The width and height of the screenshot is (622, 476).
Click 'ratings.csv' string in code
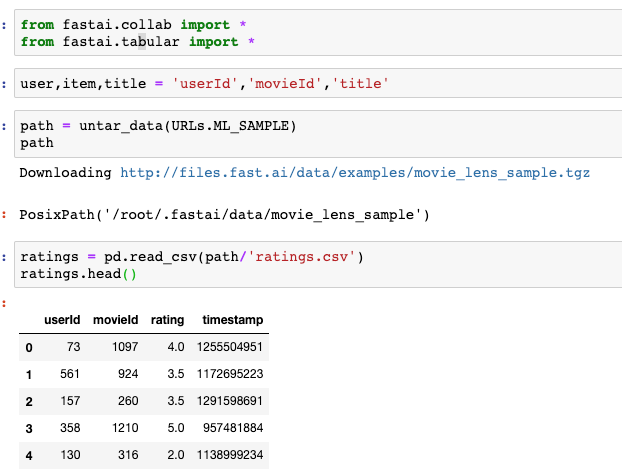(x=302, y=257)
